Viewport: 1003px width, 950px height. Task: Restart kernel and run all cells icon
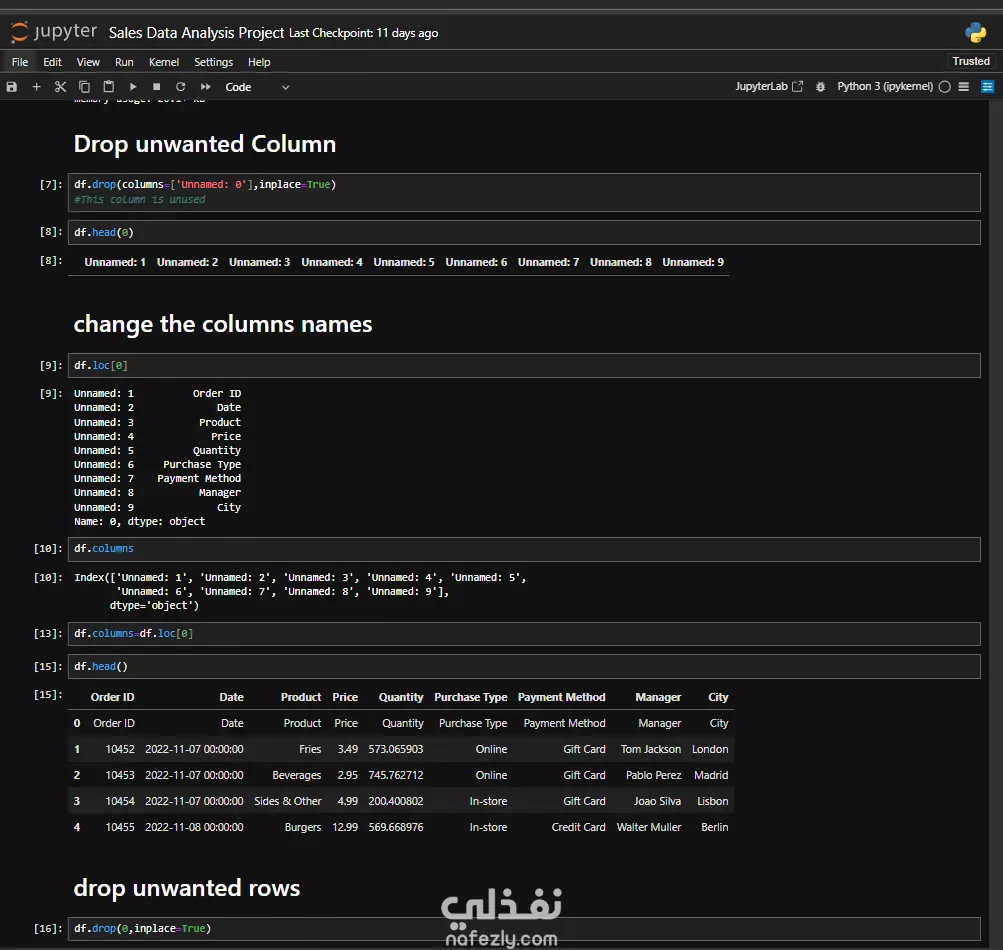[x=205, y=87]
